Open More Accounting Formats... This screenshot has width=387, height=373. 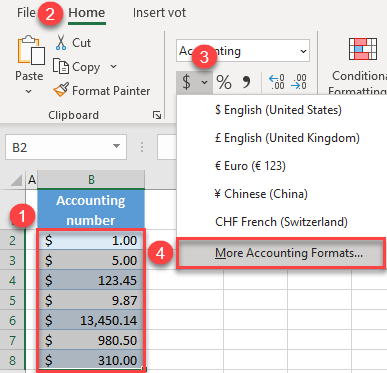point(281,253)
